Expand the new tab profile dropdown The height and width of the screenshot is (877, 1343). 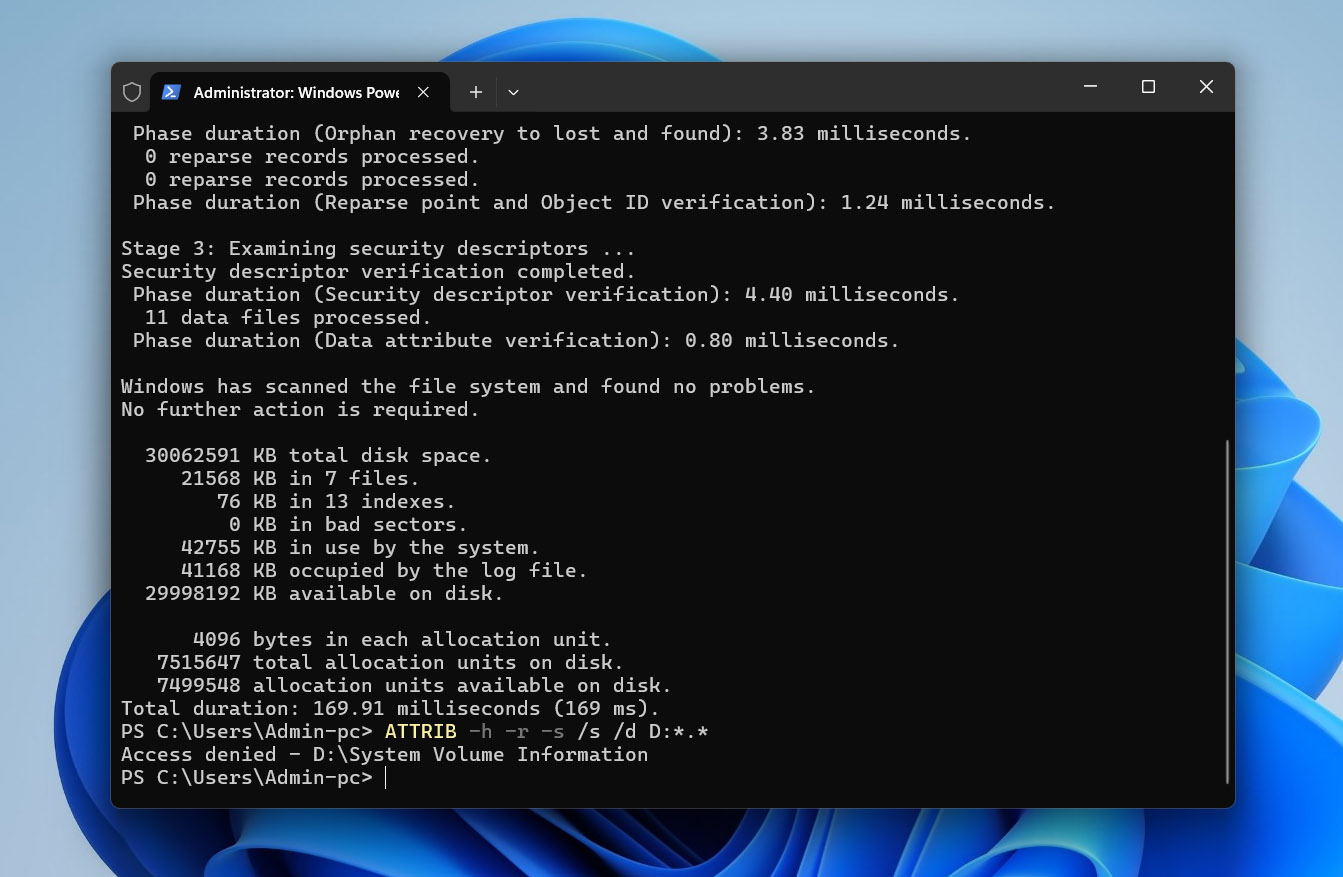(513, 92)
